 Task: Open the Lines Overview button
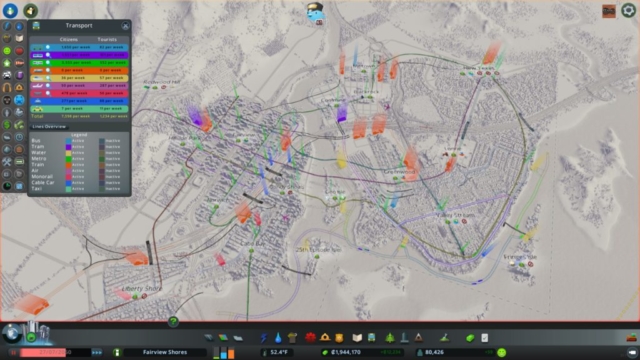pyautogui.click(x=49, y=127)
